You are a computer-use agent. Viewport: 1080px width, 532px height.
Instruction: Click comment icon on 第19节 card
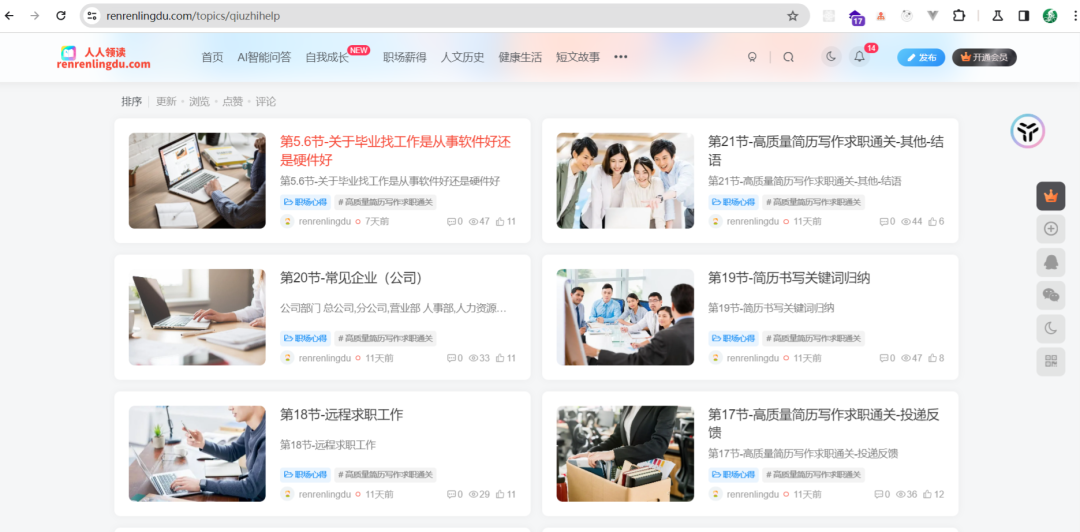point(884,358)
